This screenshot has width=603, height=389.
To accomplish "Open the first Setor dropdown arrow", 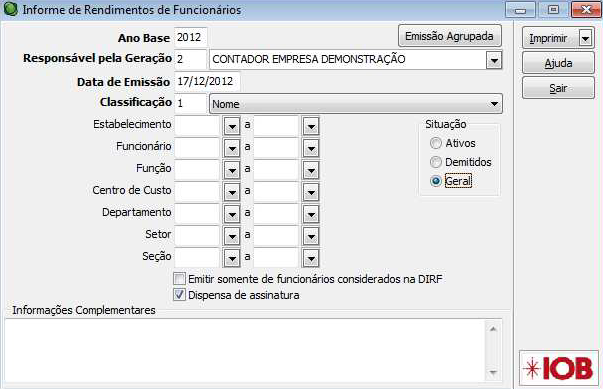I will click(232, 236).
